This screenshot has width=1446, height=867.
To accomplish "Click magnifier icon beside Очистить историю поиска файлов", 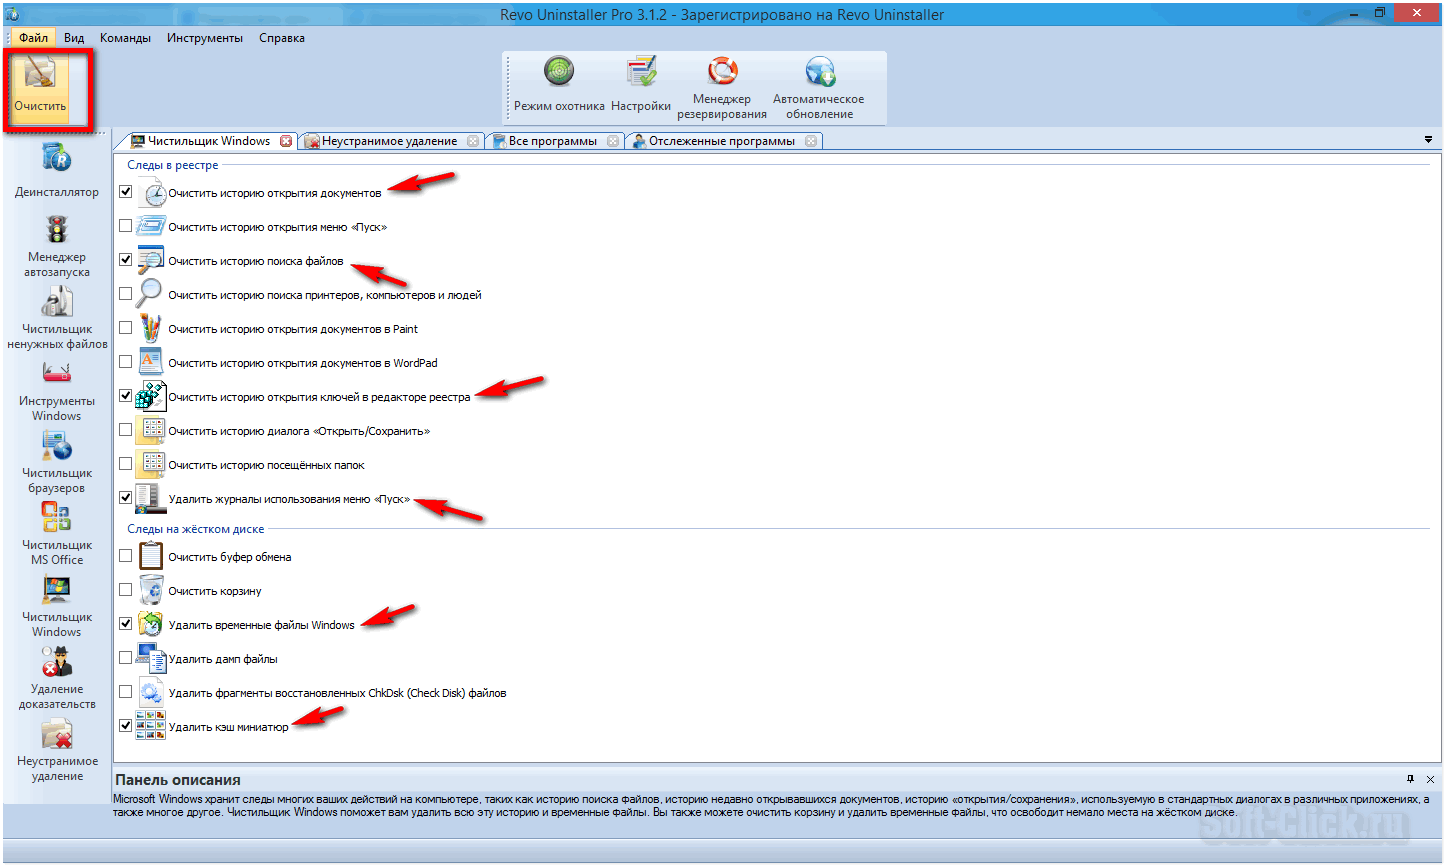I will pyautogui.click(x=152, y=261).
